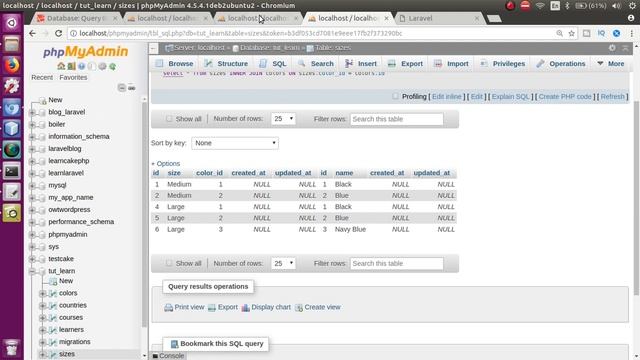Open the Sort by key dropdown
This screenshot has width=640, height=360.
[x=235, y=143]
